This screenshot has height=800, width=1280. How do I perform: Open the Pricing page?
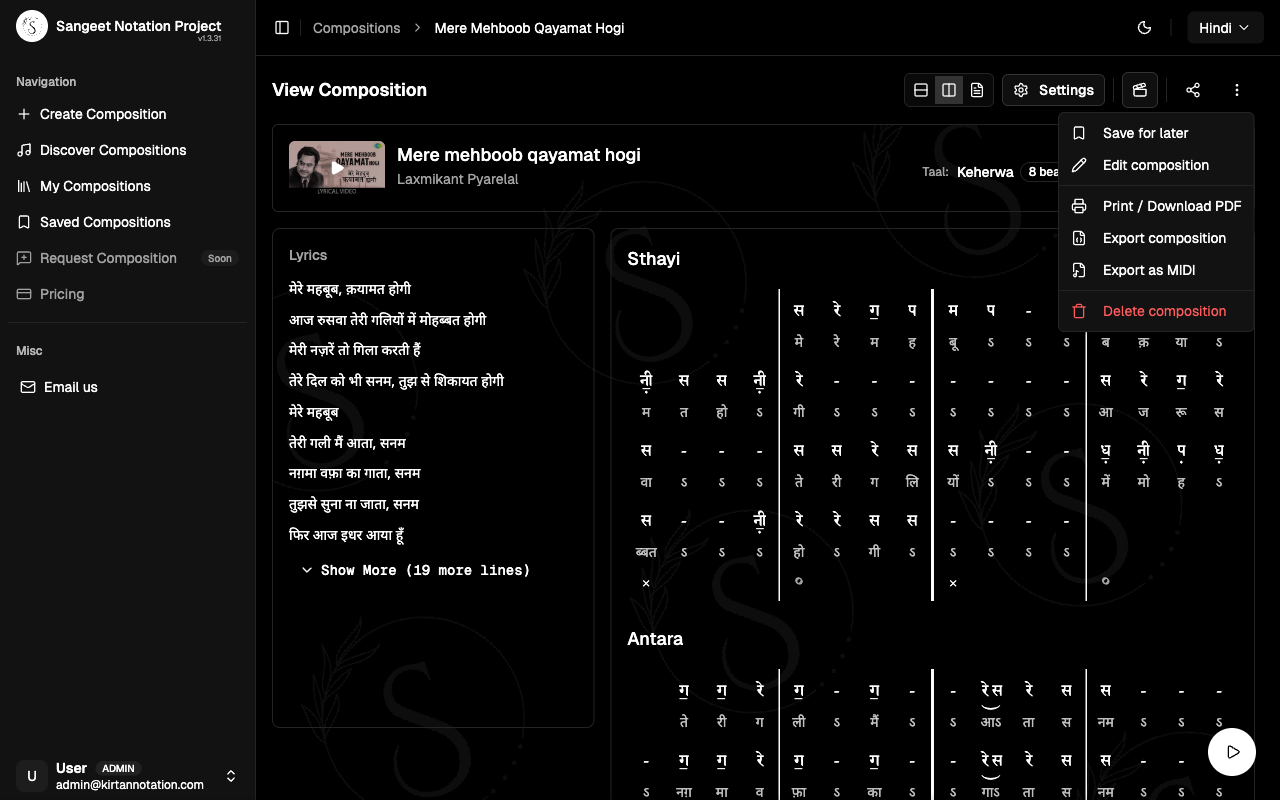pyautogui.click(x=62, y=294)
